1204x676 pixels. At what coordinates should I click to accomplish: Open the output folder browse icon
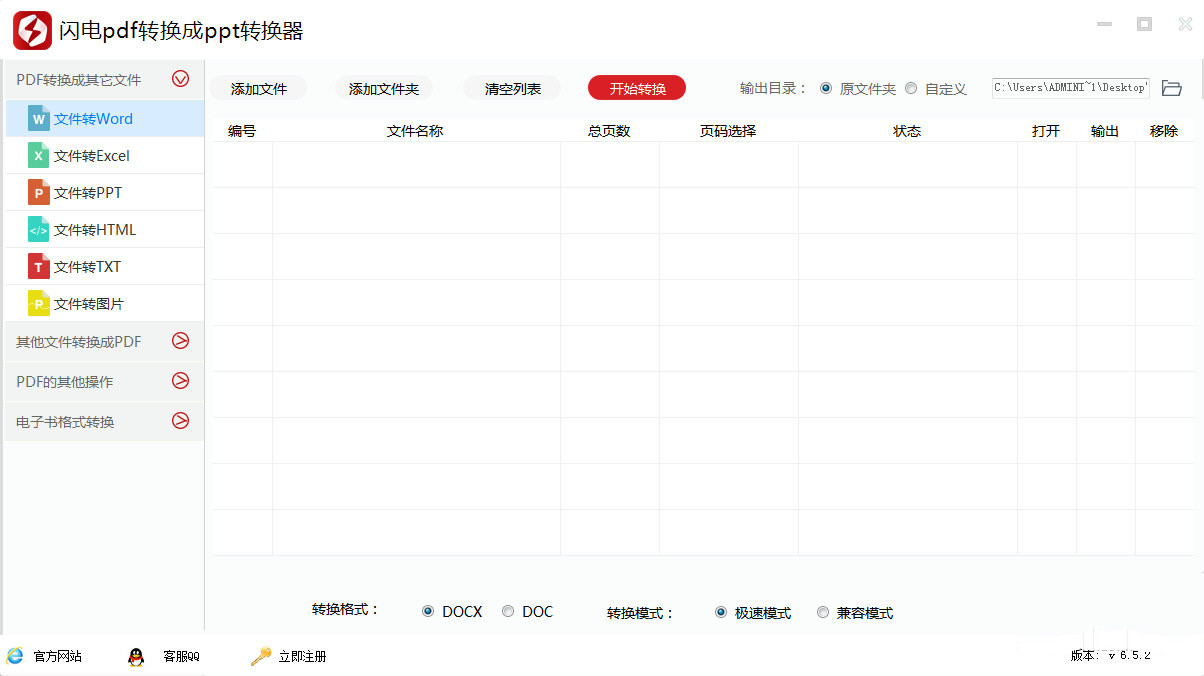click(x=1171, y=87)
